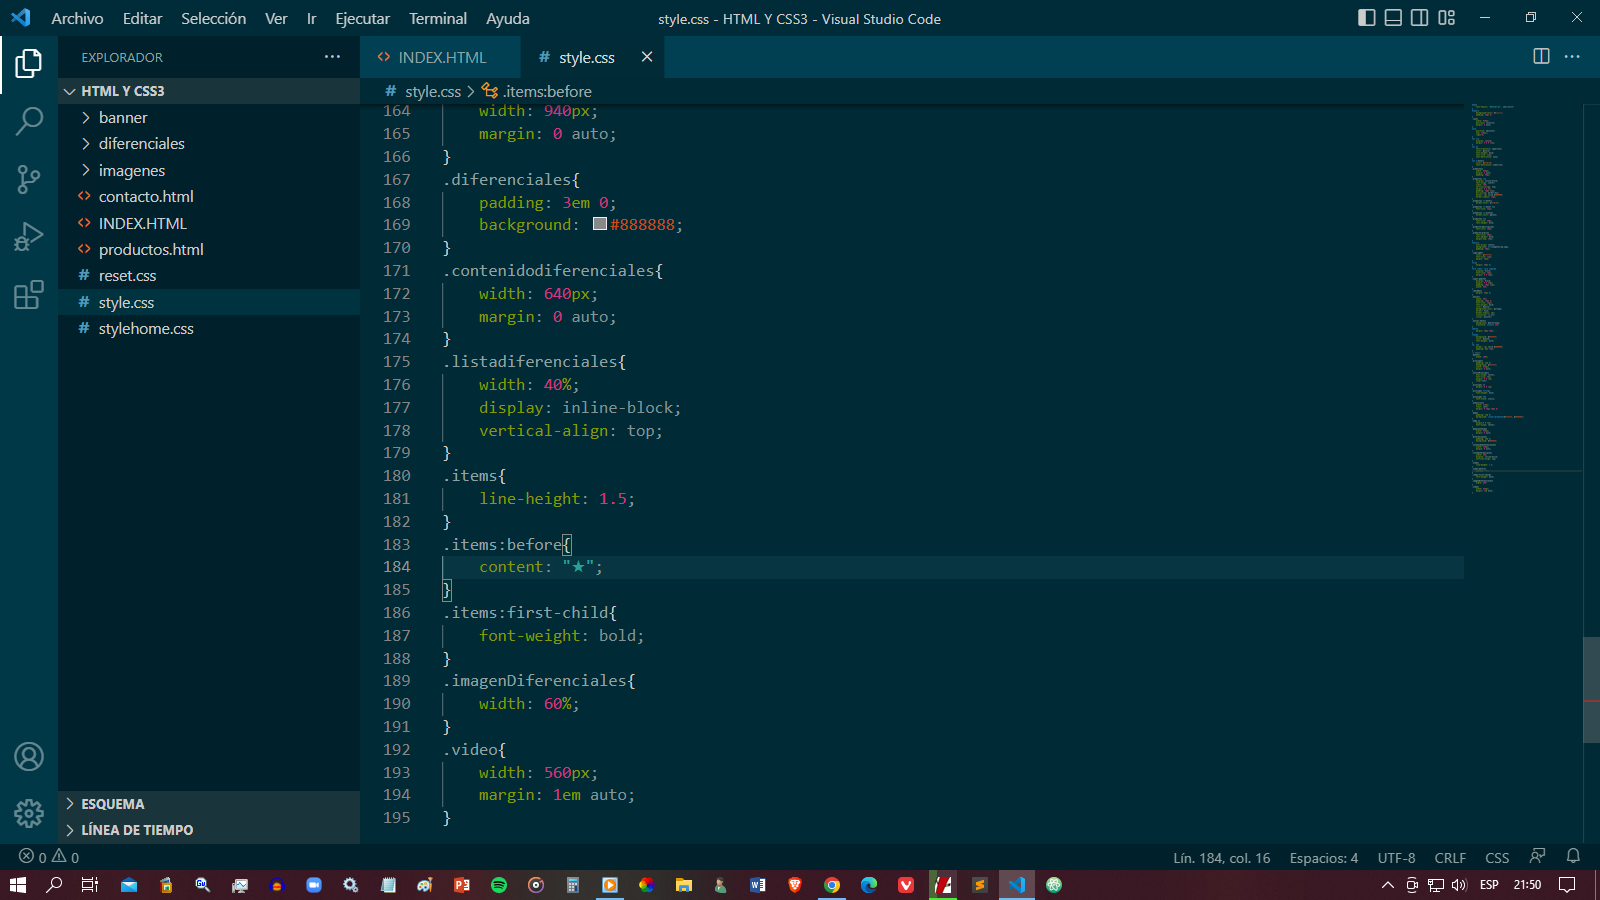Open Zoom from the taskbar

pos(314,885)
